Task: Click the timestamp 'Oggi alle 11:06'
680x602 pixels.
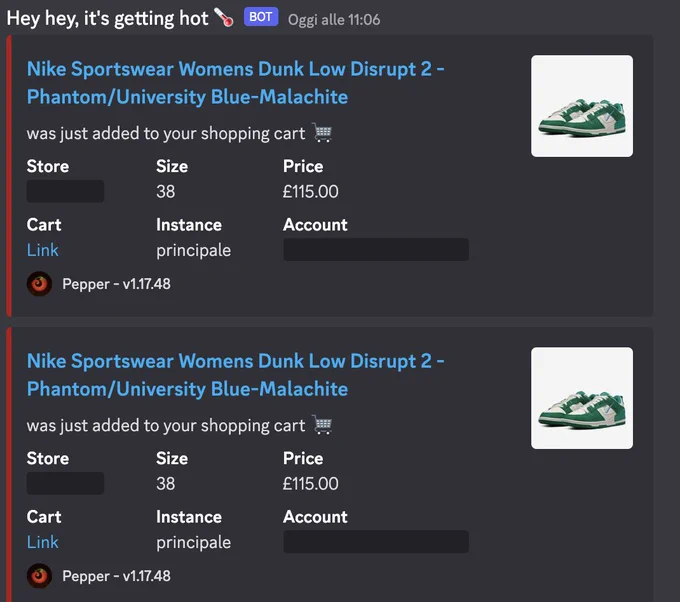Action: (334, 20)
